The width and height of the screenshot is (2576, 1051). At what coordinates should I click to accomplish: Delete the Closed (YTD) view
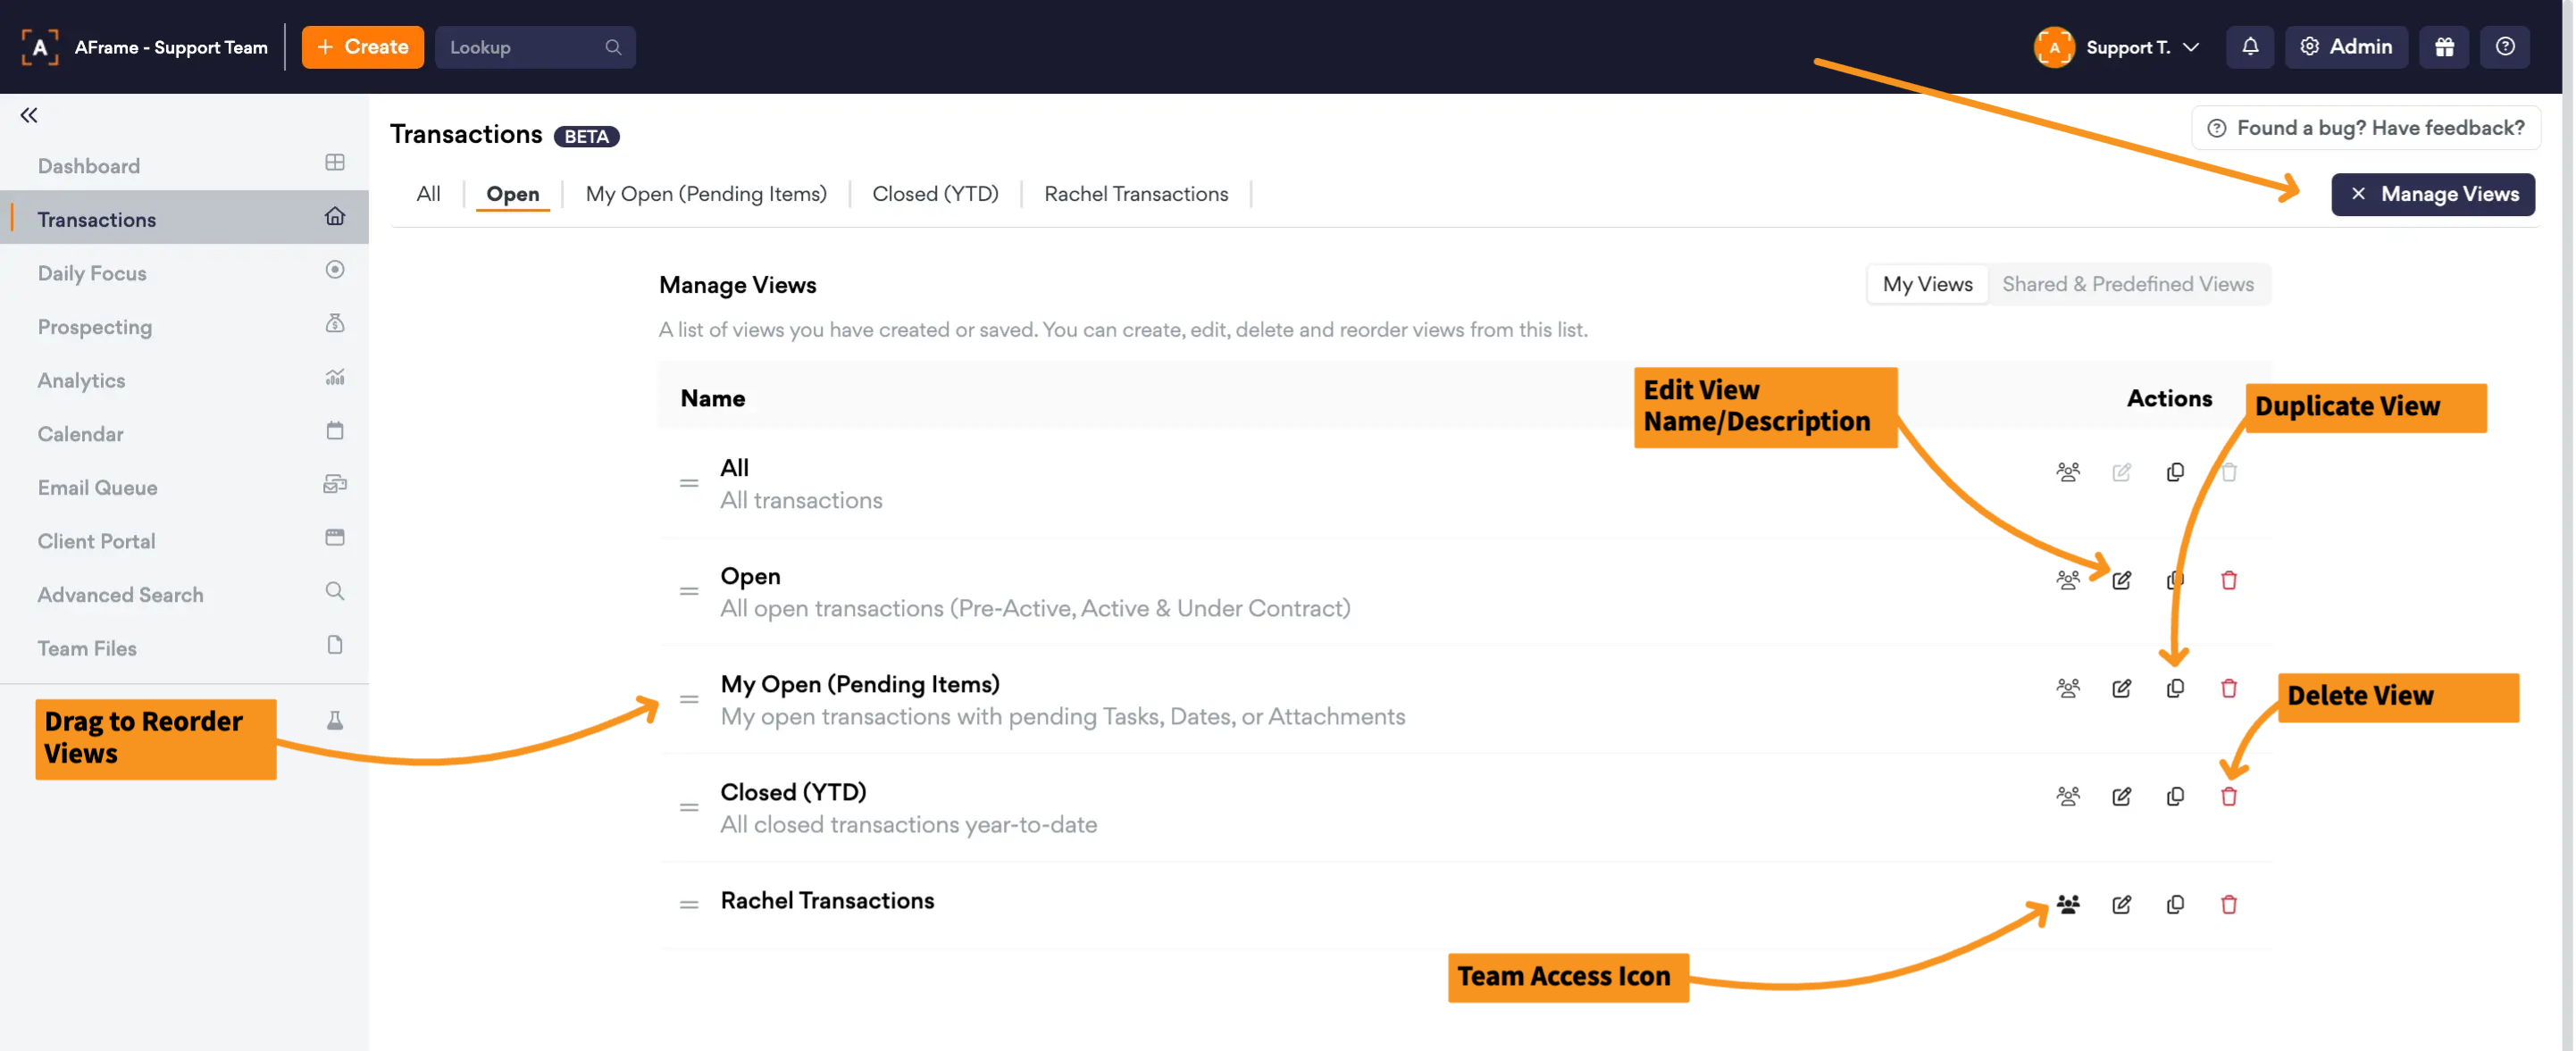[x=2228, y=796]
